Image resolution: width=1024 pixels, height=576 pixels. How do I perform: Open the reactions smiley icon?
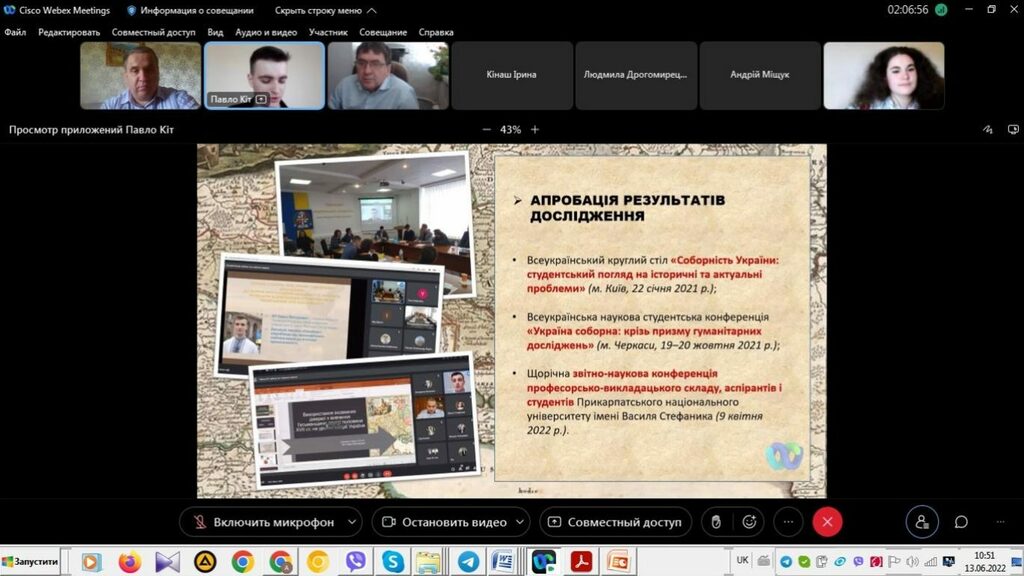[748, 522]
